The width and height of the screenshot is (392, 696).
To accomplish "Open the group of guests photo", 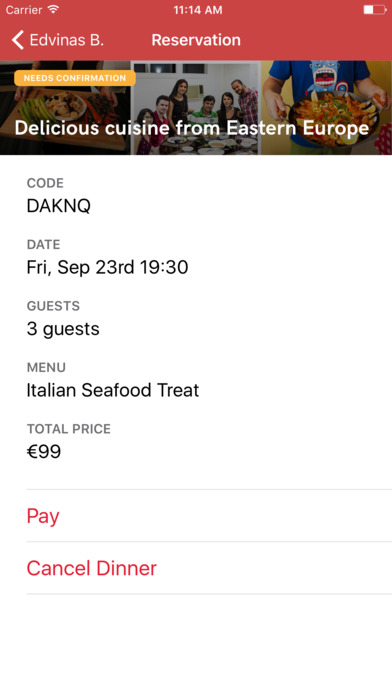I will coord(196,108).
